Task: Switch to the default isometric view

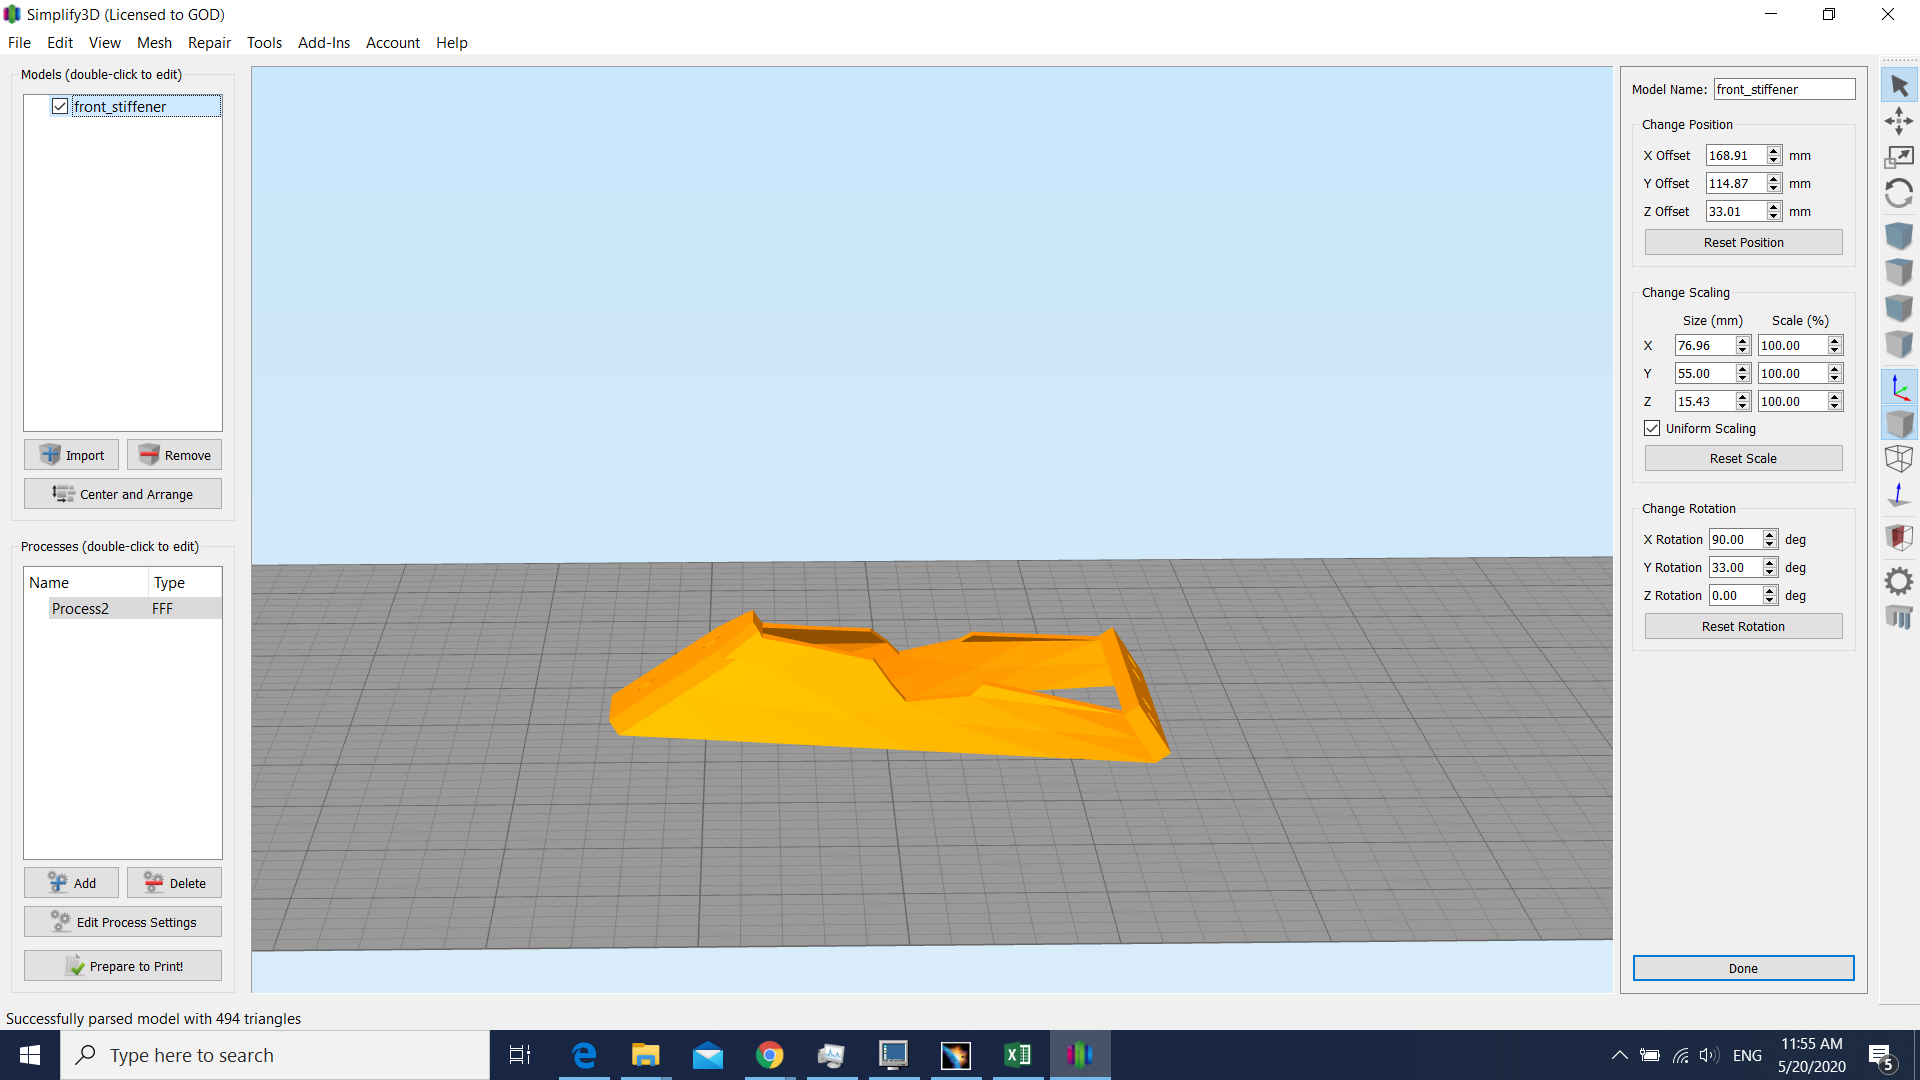Action: [x=1899, y=236]
